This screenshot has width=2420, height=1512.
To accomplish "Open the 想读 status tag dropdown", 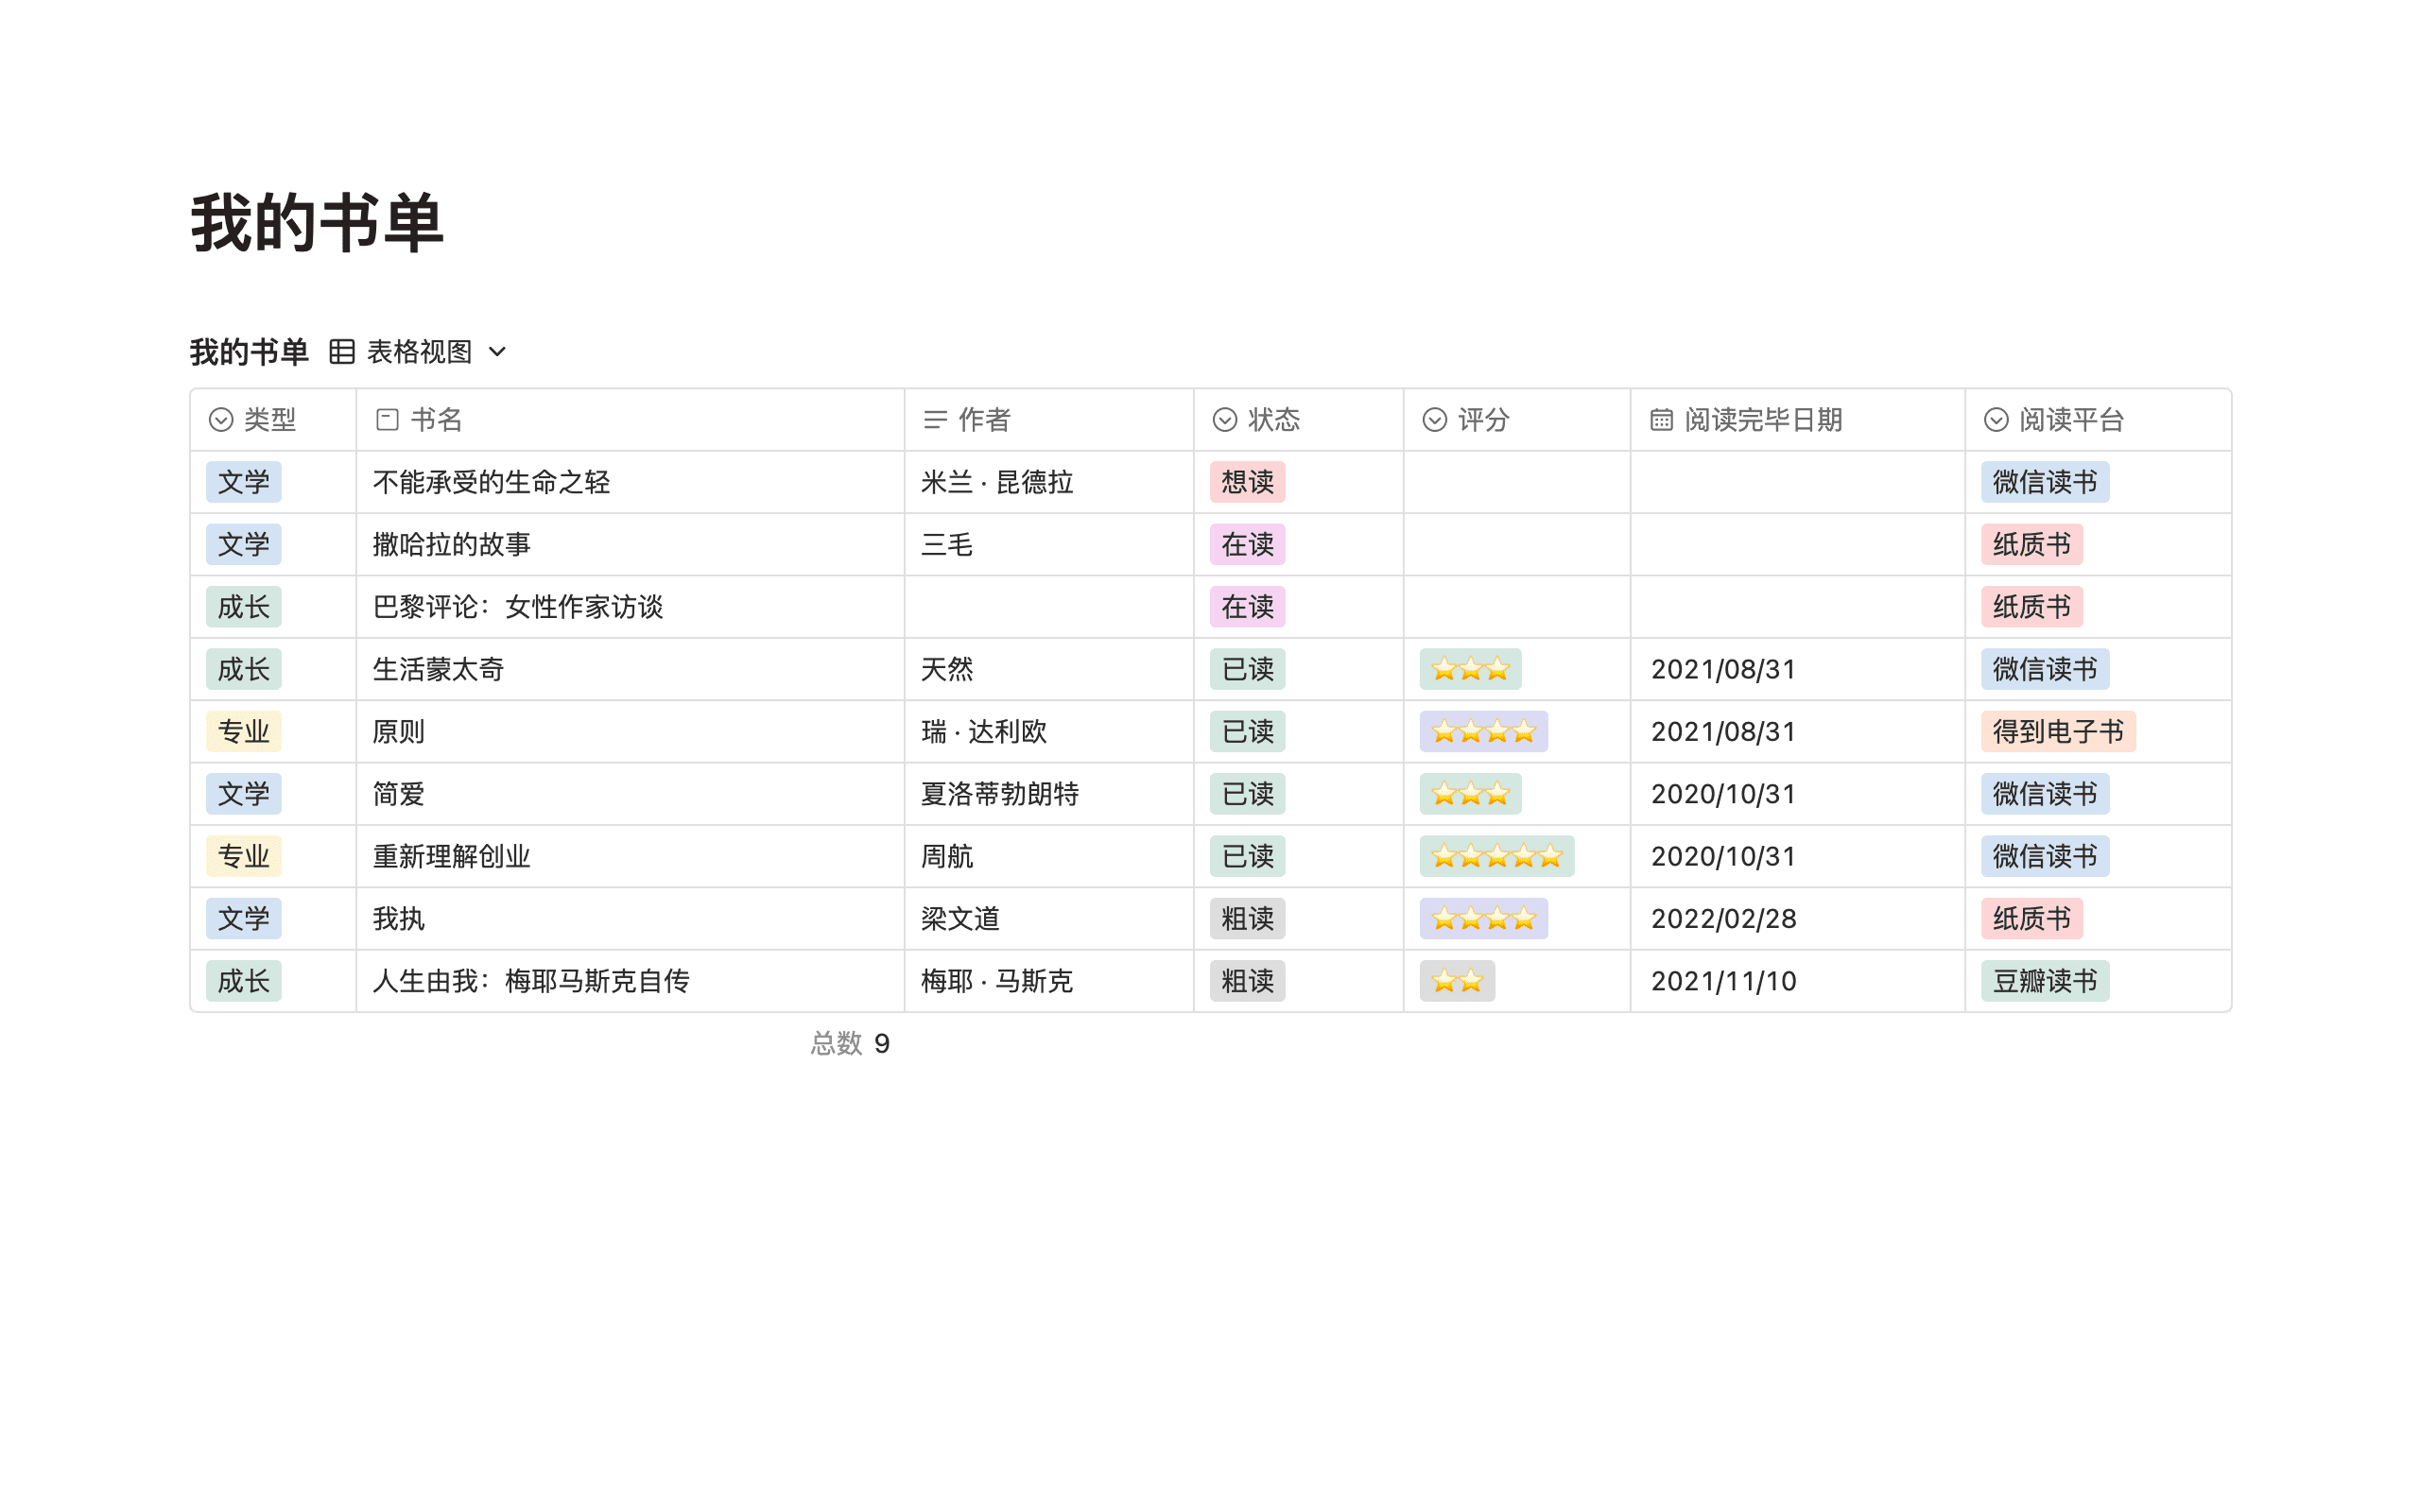I will (1247, 482).
